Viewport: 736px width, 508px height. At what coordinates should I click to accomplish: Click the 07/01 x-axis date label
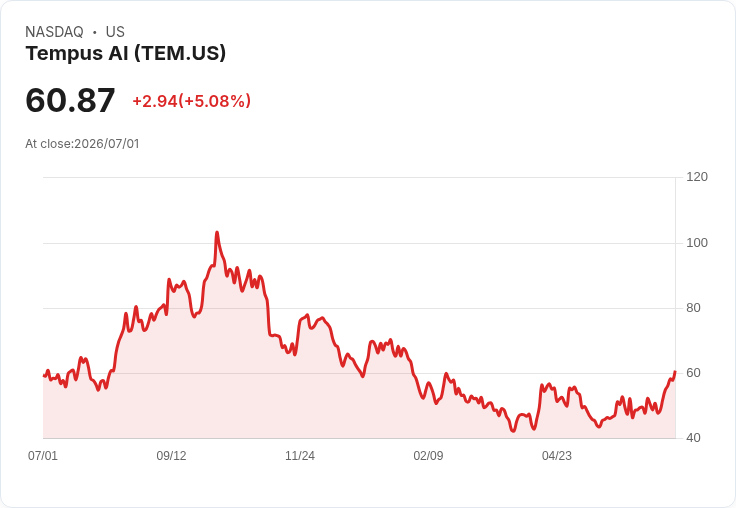click(43, 455)
